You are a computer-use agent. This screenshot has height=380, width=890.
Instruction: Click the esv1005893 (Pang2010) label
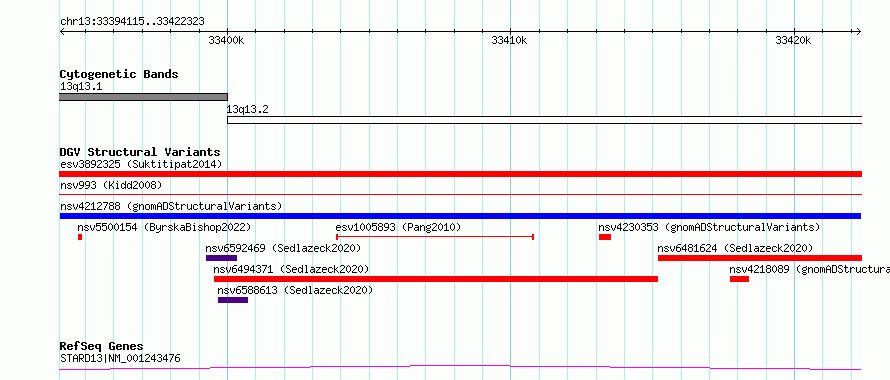[398, 227]
